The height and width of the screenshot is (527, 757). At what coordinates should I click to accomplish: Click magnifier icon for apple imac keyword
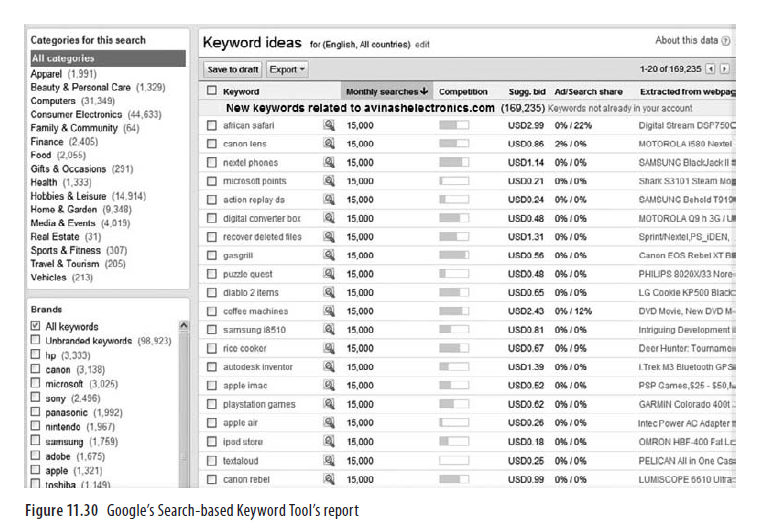[329, 385]
